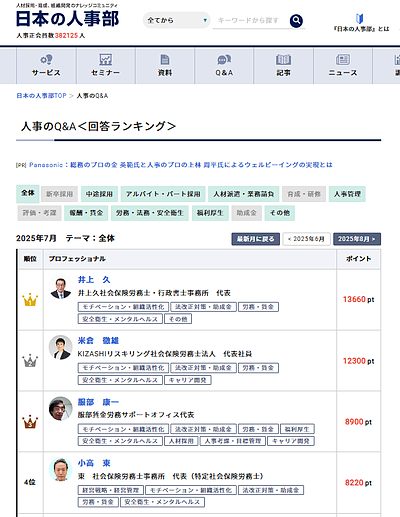Viewport: 400px width, 517px height.
Task: Open the 資料 navigation item
Action: tap(165, 66)
